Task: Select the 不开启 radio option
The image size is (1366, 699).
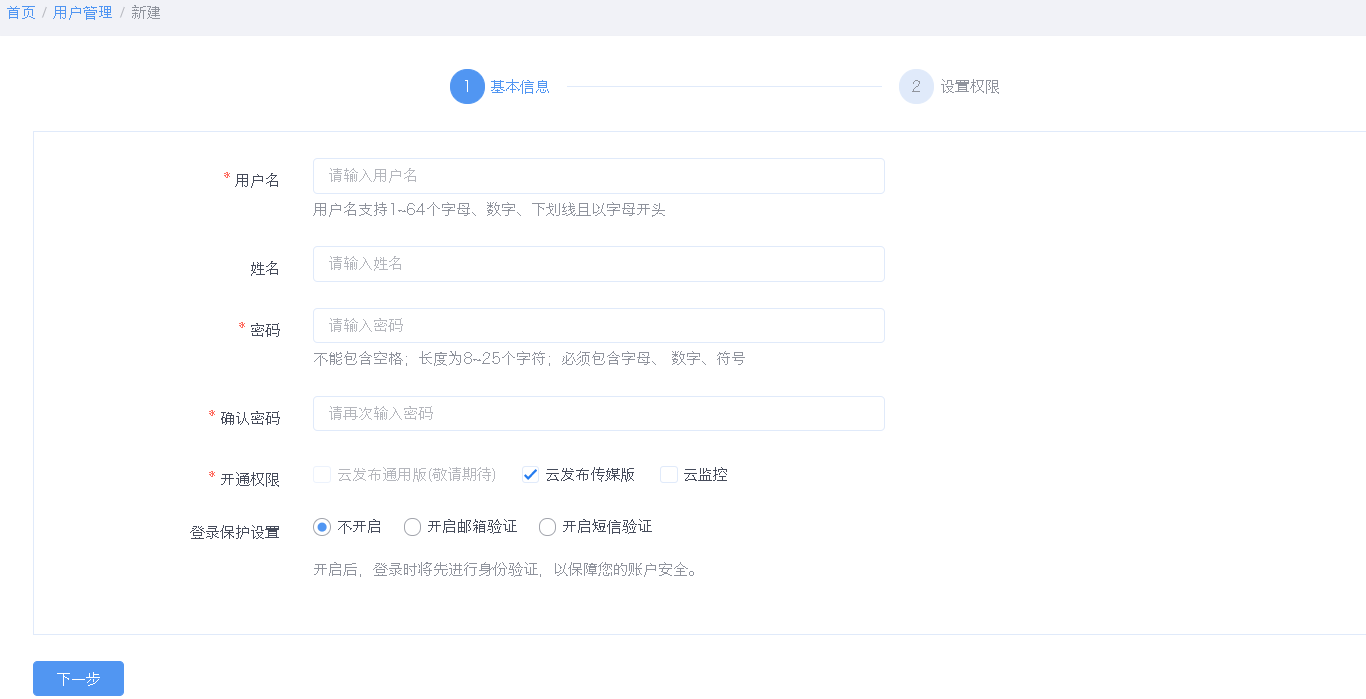Action: pos(322,527)
